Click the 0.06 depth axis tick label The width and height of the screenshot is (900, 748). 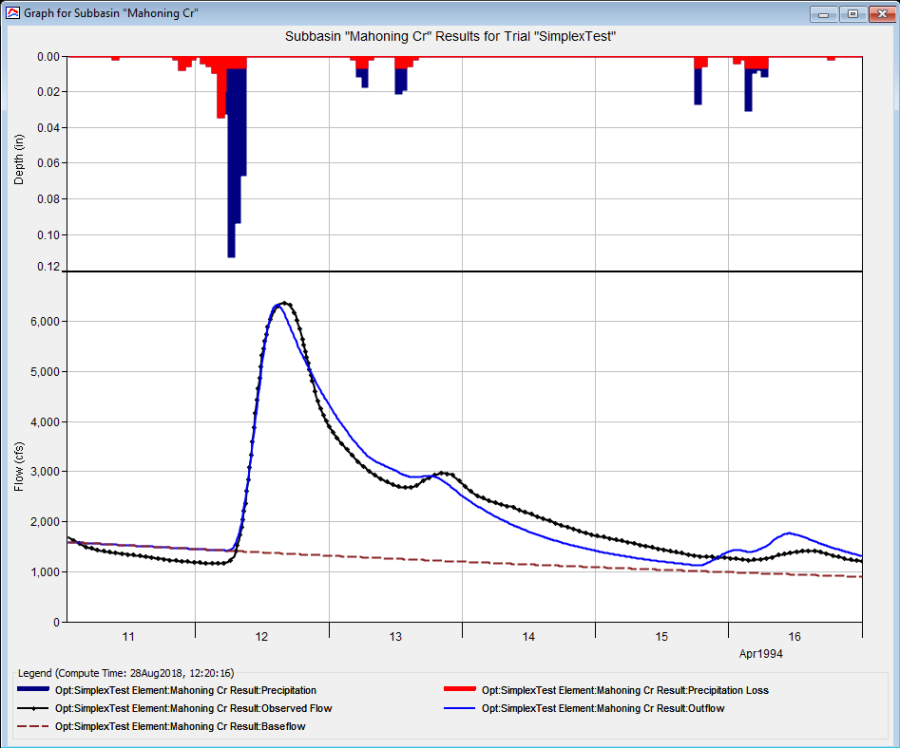pyautogui.click(x=48, y=163)
